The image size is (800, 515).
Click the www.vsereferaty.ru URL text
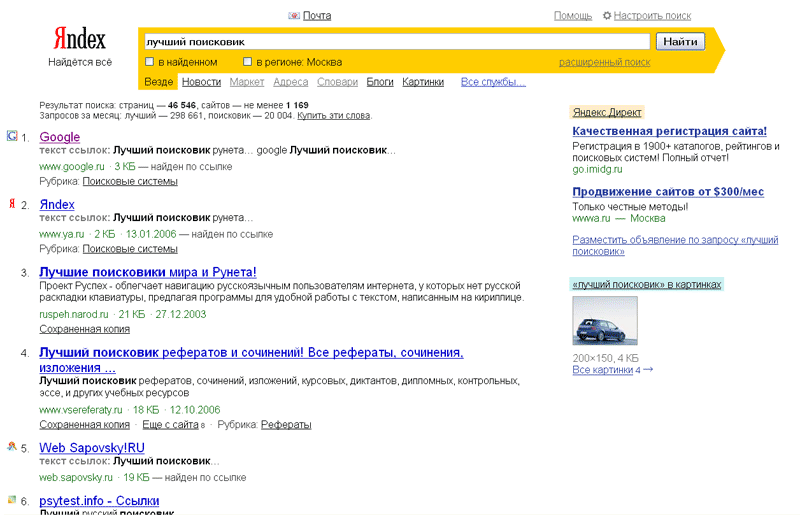coord(81,410)
